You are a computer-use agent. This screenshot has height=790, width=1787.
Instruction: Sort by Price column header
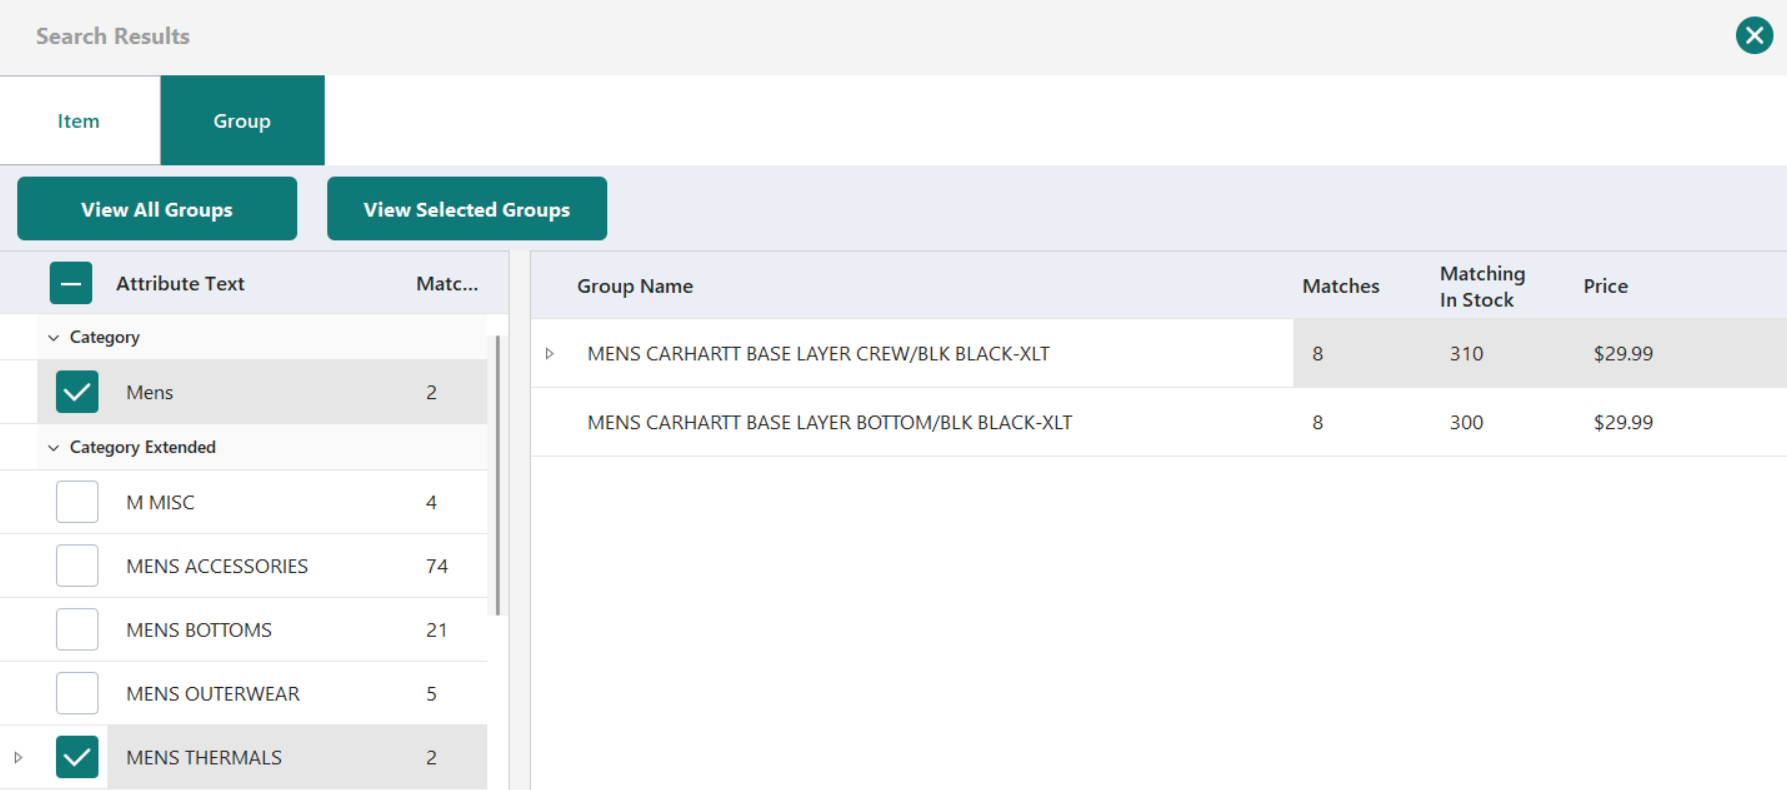point(1605,286)
